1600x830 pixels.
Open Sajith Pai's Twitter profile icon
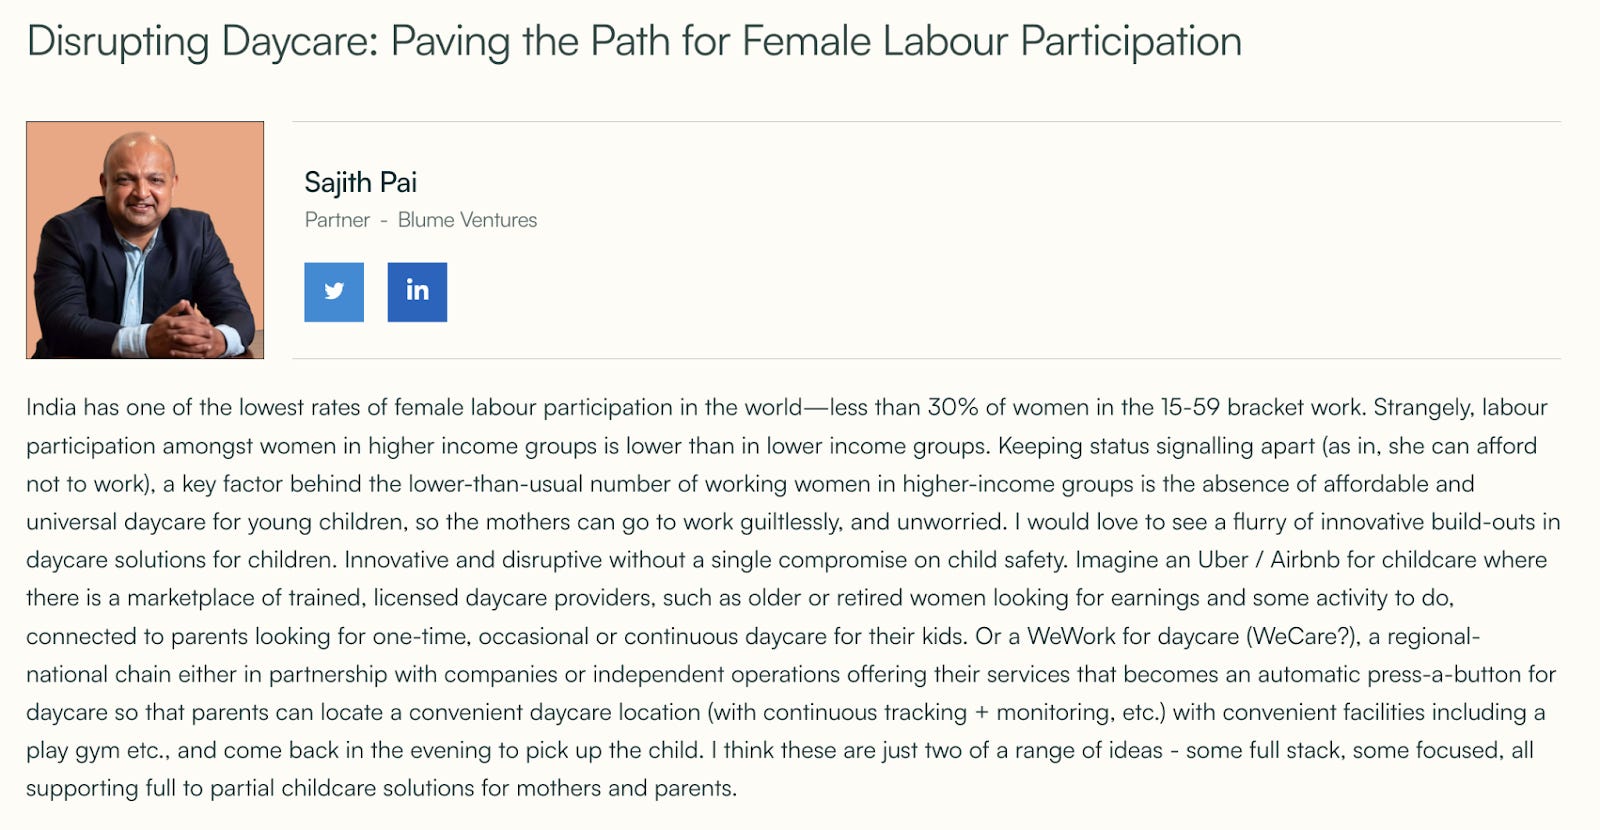point(334,292)
